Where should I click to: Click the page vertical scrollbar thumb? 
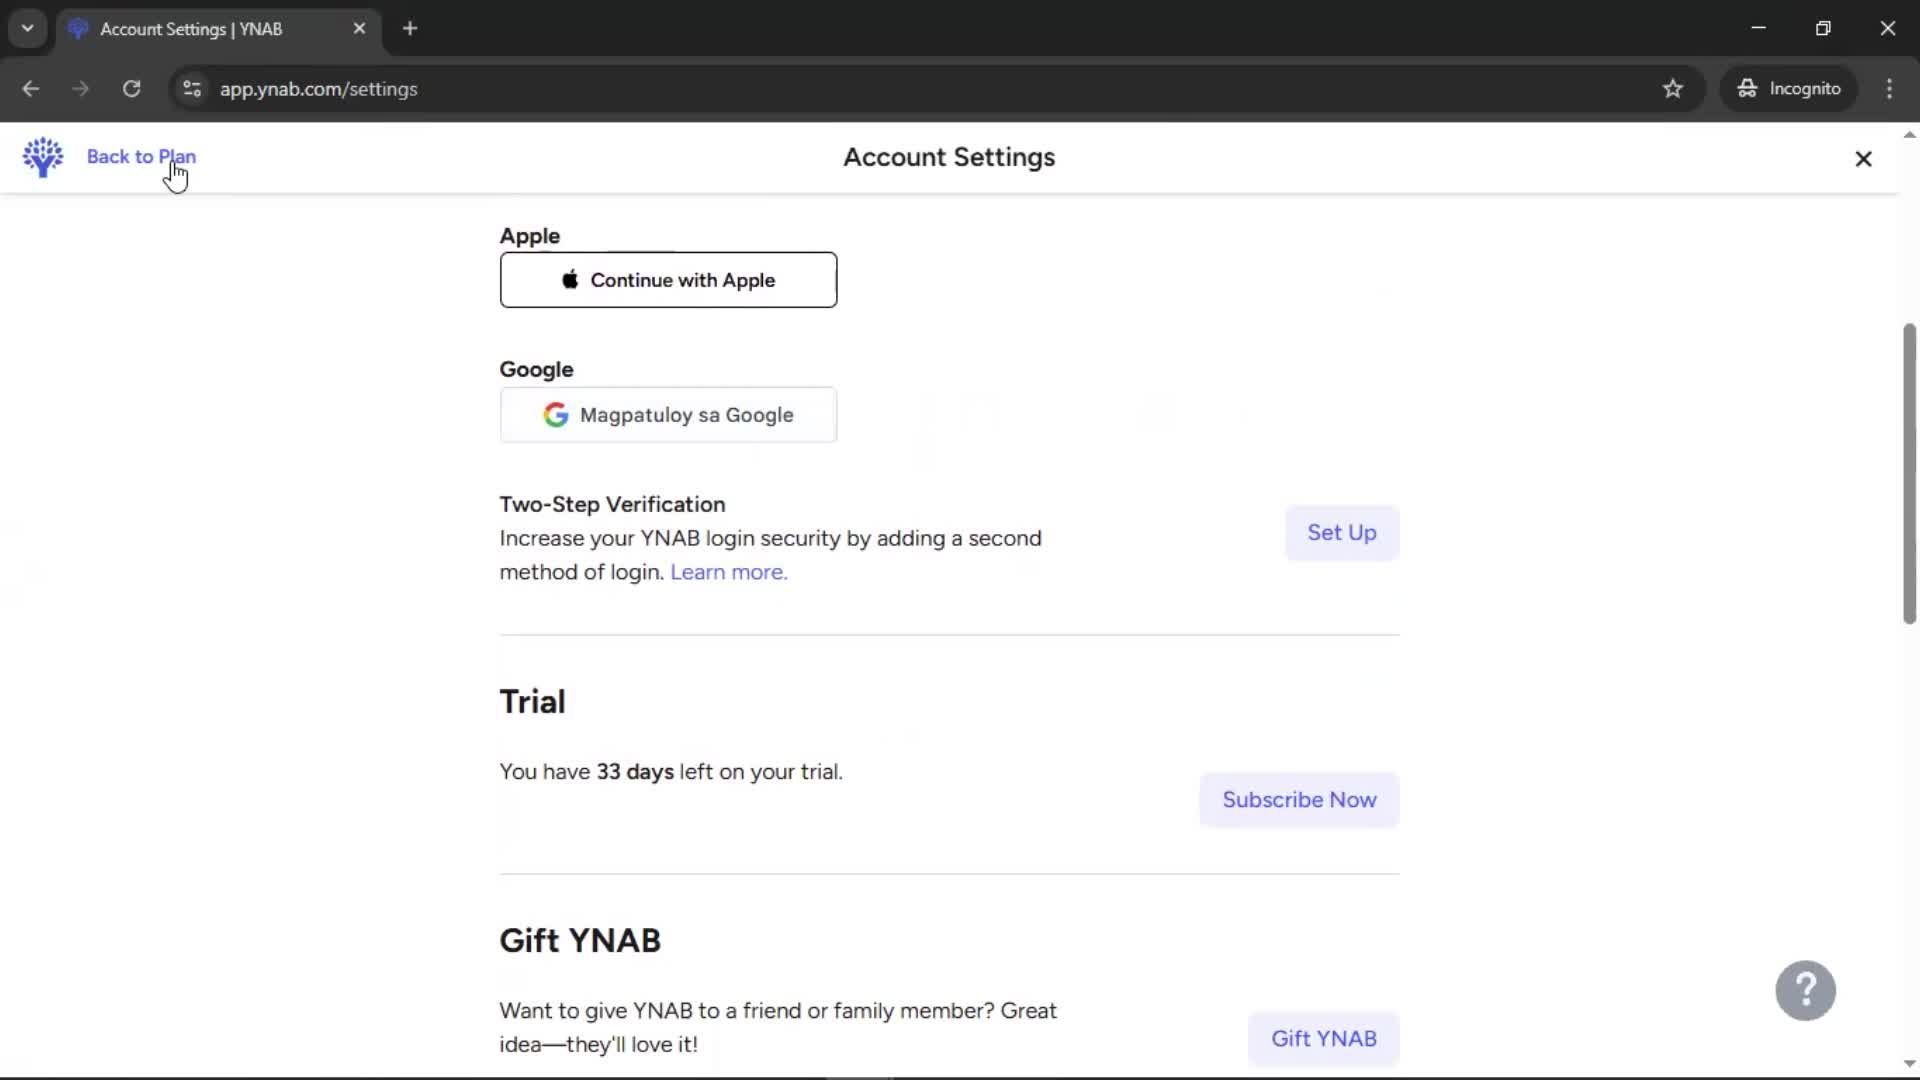click(x=1909, y=473)
